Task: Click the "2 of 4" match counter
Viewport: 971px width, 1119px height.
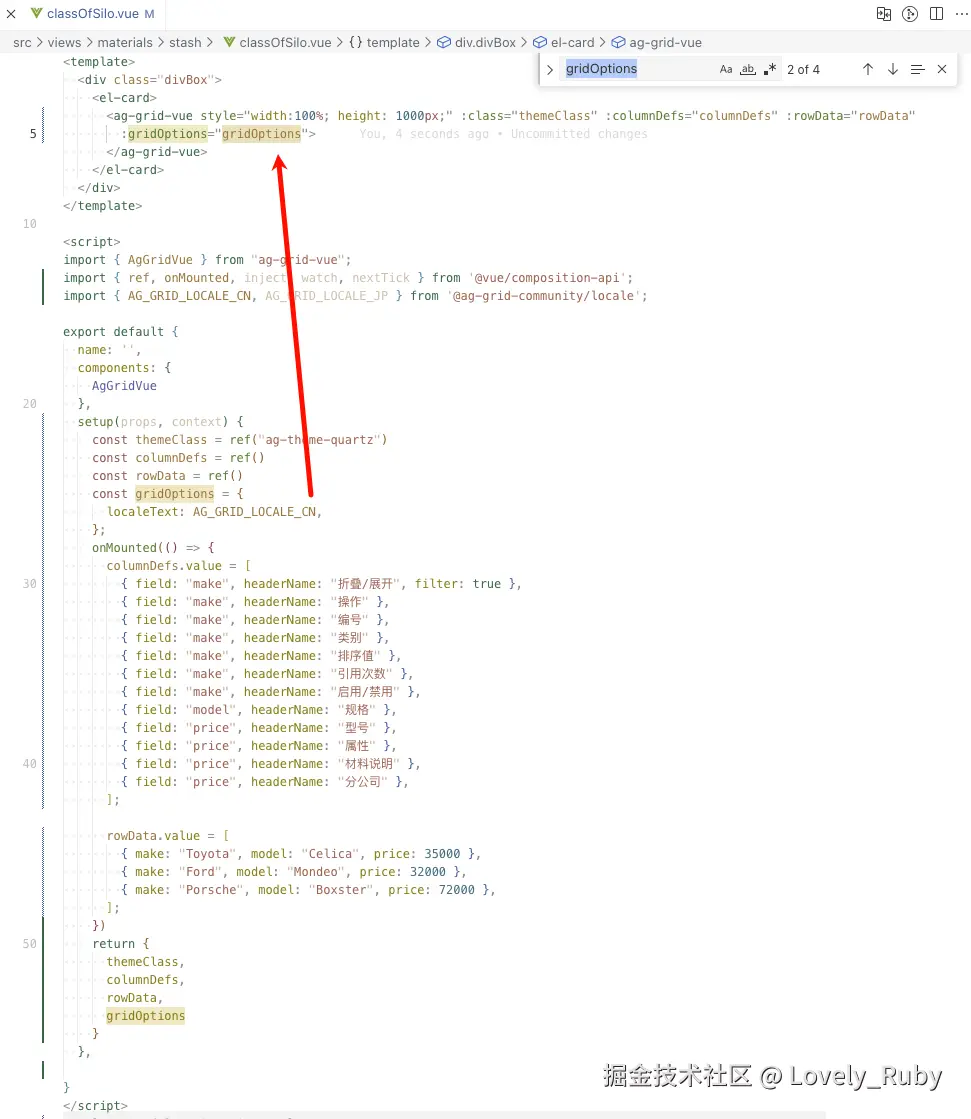Action: coord(803,69)
